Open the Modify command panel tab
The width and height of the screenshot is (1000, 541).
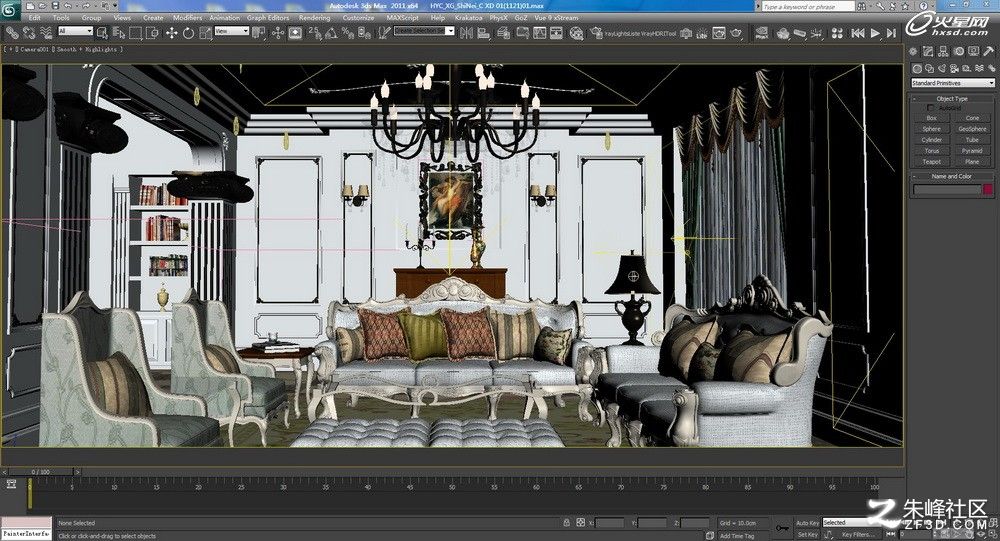[x=929, y=51]
